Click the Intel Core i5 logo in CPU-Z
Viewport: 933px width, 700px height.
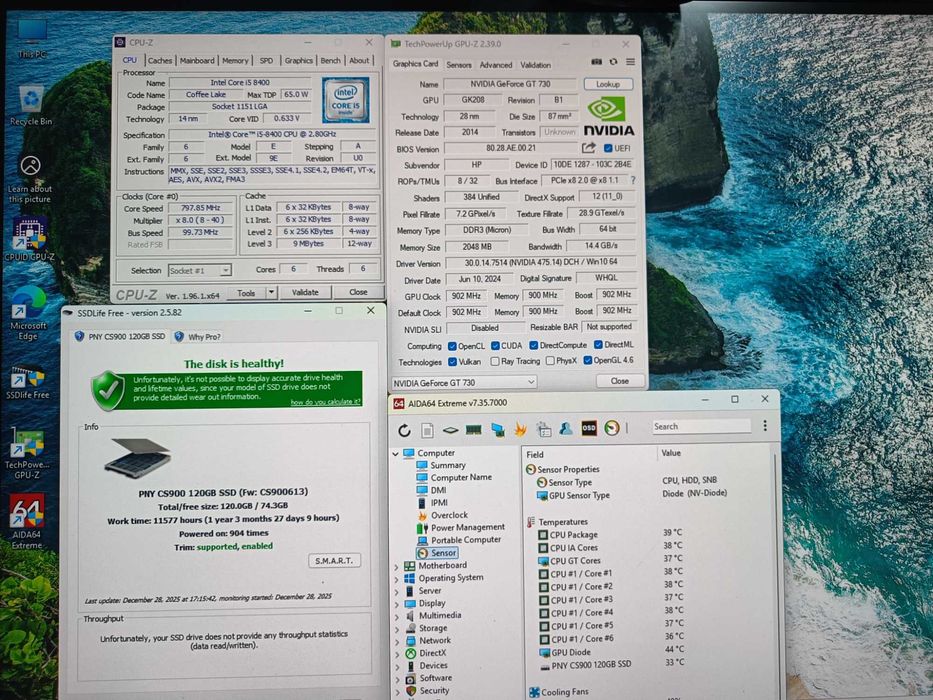[x=345, y=100]
